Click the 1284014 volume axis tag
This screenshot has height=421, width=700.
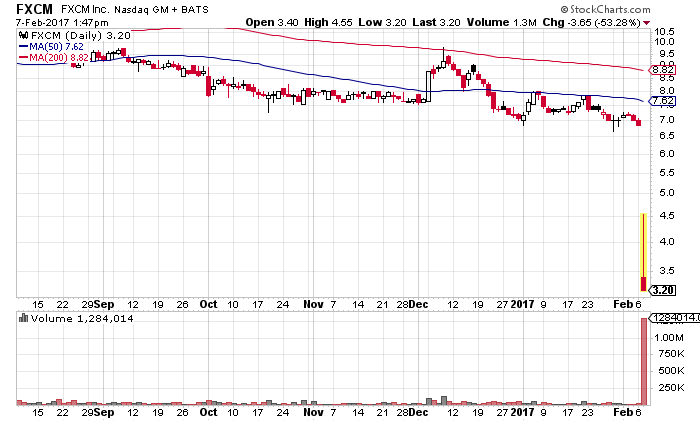(674, 318)
